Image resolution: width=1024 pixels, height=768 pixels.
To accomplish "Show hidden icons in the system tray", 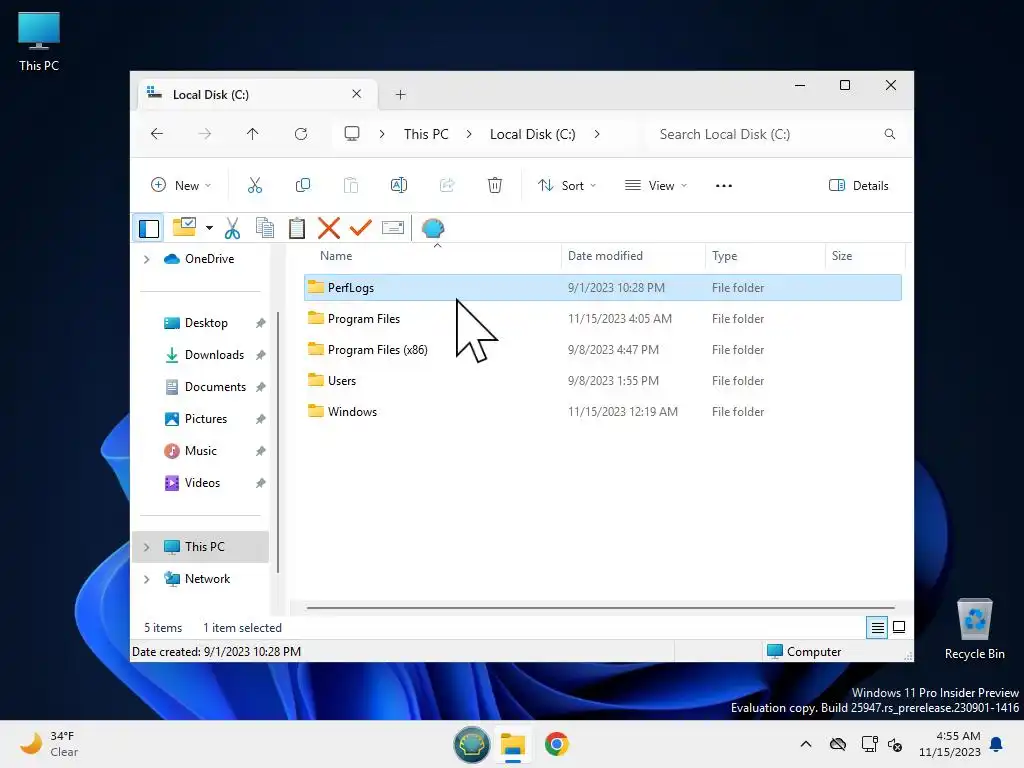I will click(806, 744).
